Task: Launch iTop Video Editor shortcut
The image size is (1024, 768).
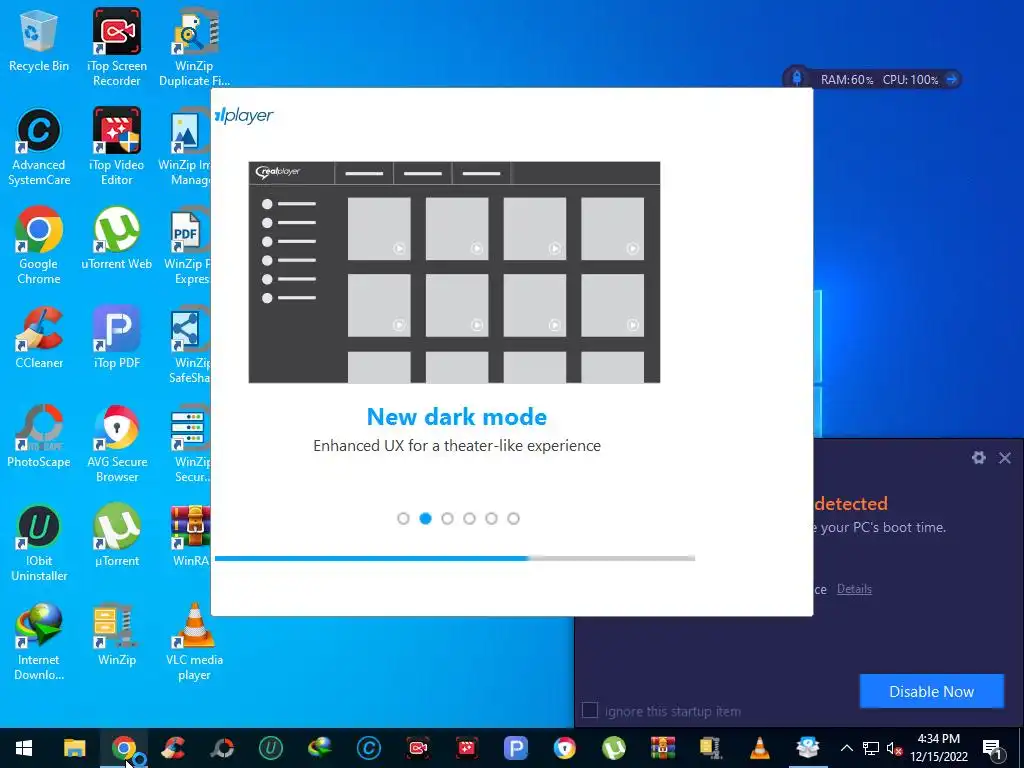Action: 116,146
